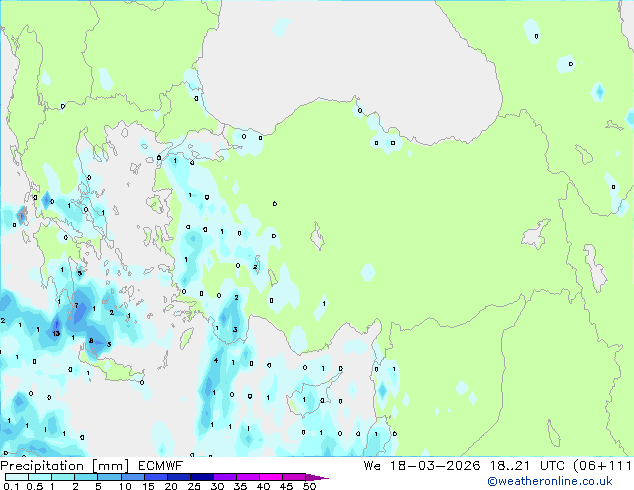Click the 'UTC' label
Image resolution: width=634 pixels, height=490 pixels.
(x=553, y=466)
